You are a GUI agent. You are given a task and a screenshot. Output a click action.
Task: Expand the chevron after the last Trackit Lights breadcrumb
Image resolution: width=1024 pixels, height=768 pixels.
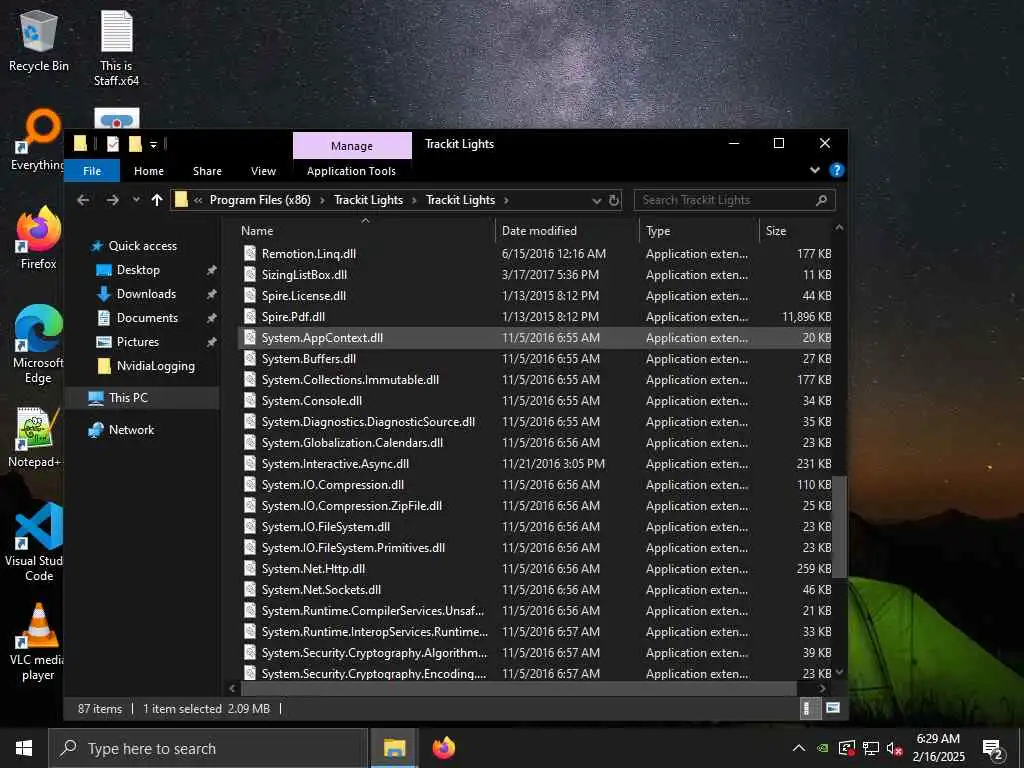click(x=506, y=200)
